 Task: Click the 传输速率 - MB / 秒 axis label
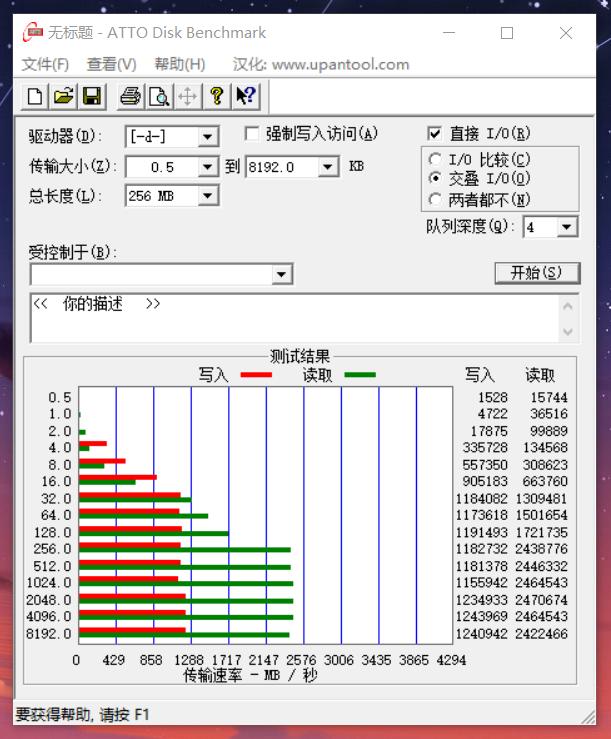[x=250, y=676]
